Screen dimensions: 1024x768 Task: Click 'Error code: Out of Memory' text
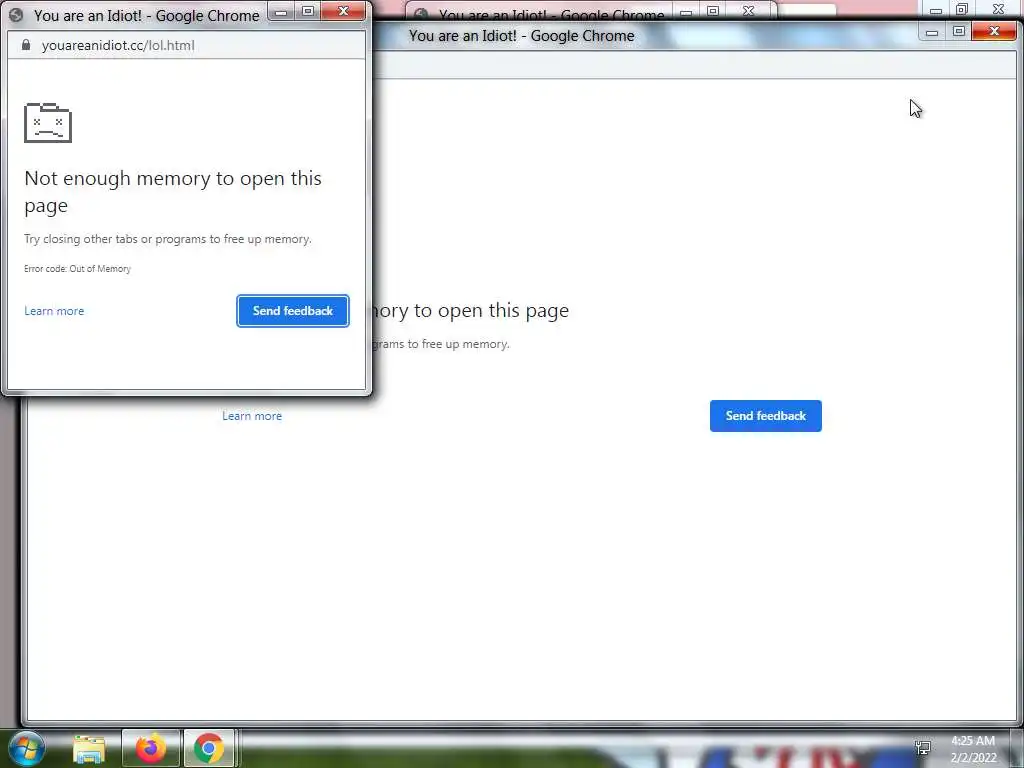click(x=77, y=268)
